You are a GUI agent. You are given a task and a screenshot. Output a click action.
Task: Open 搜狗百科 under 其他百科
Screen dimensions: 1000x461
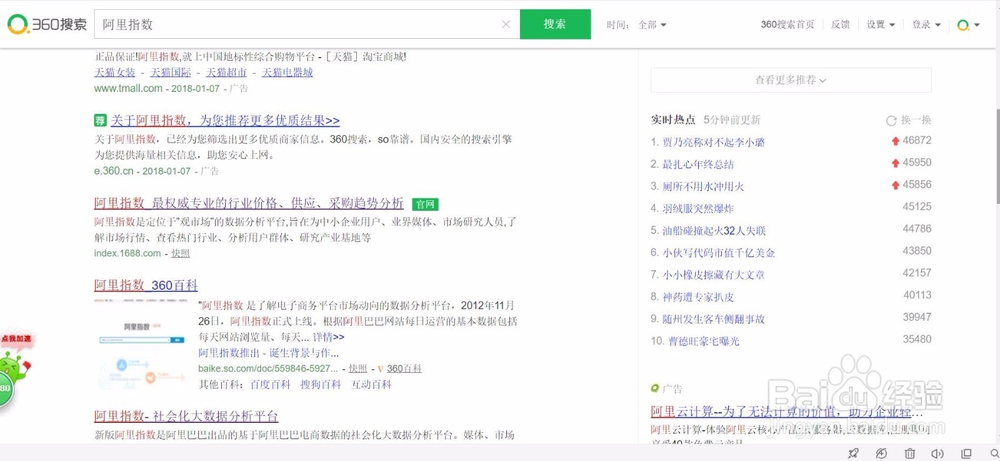[x=321, y=384]
